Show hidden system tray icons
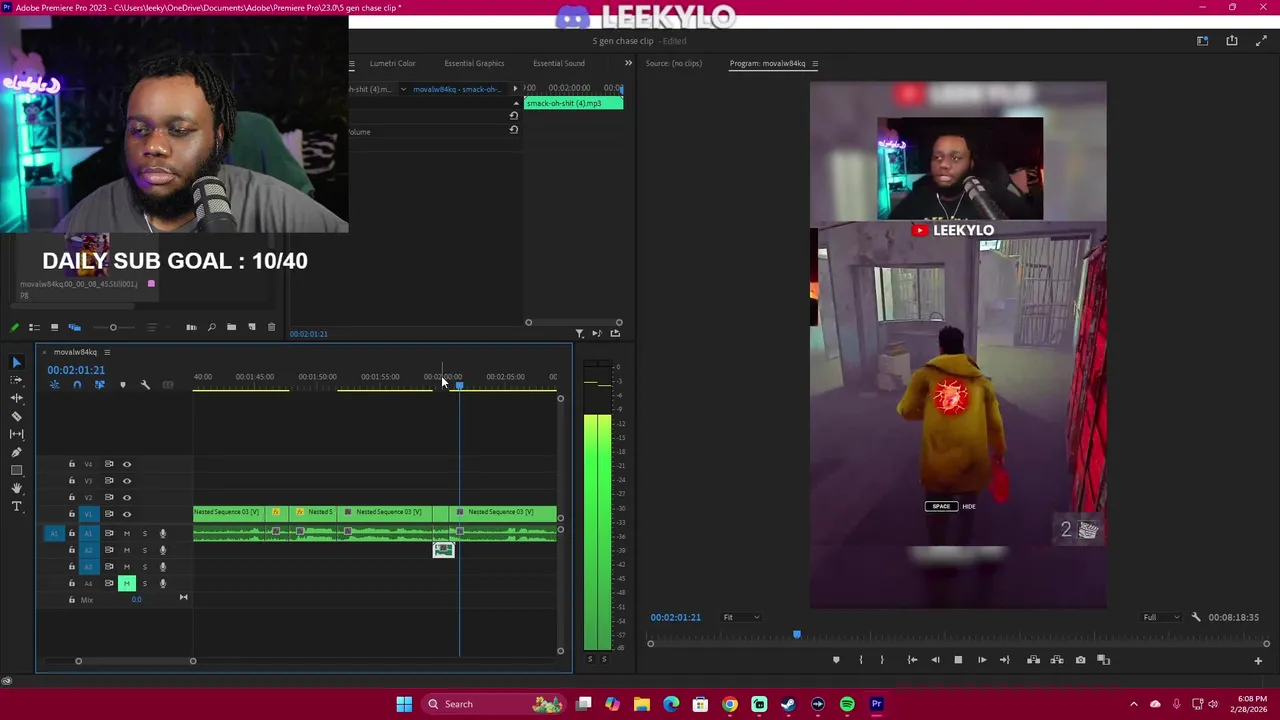This screenshot has height=720, width=1280. coord(1133,704)
